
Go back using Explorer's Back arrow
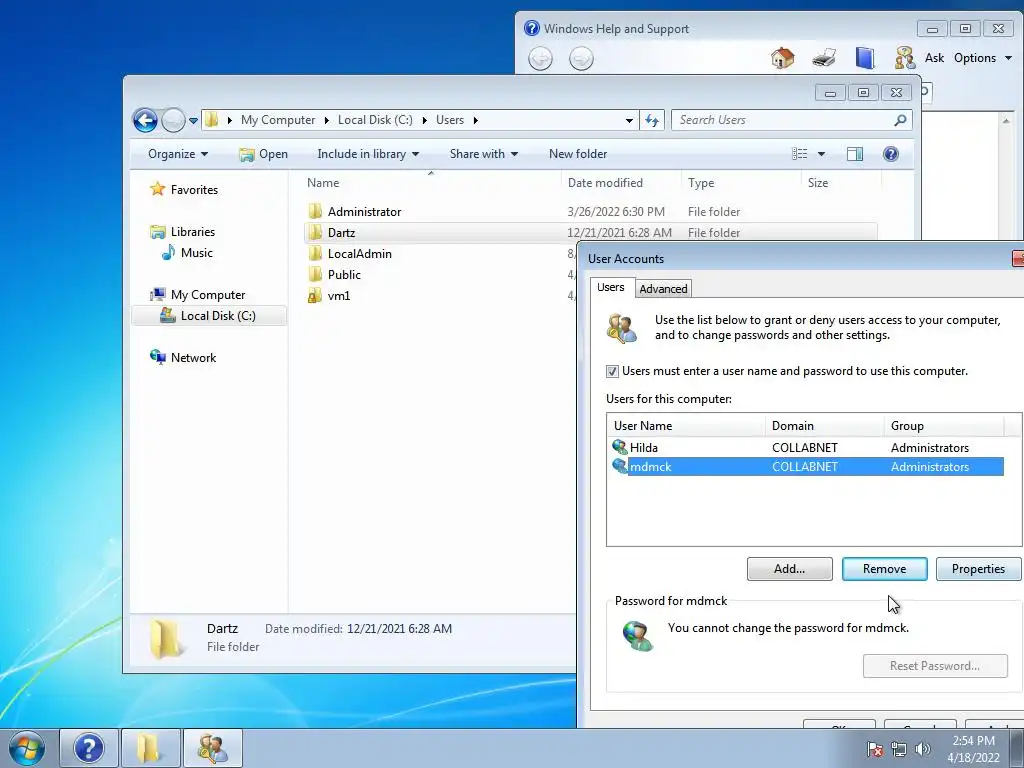pos(145,120)
